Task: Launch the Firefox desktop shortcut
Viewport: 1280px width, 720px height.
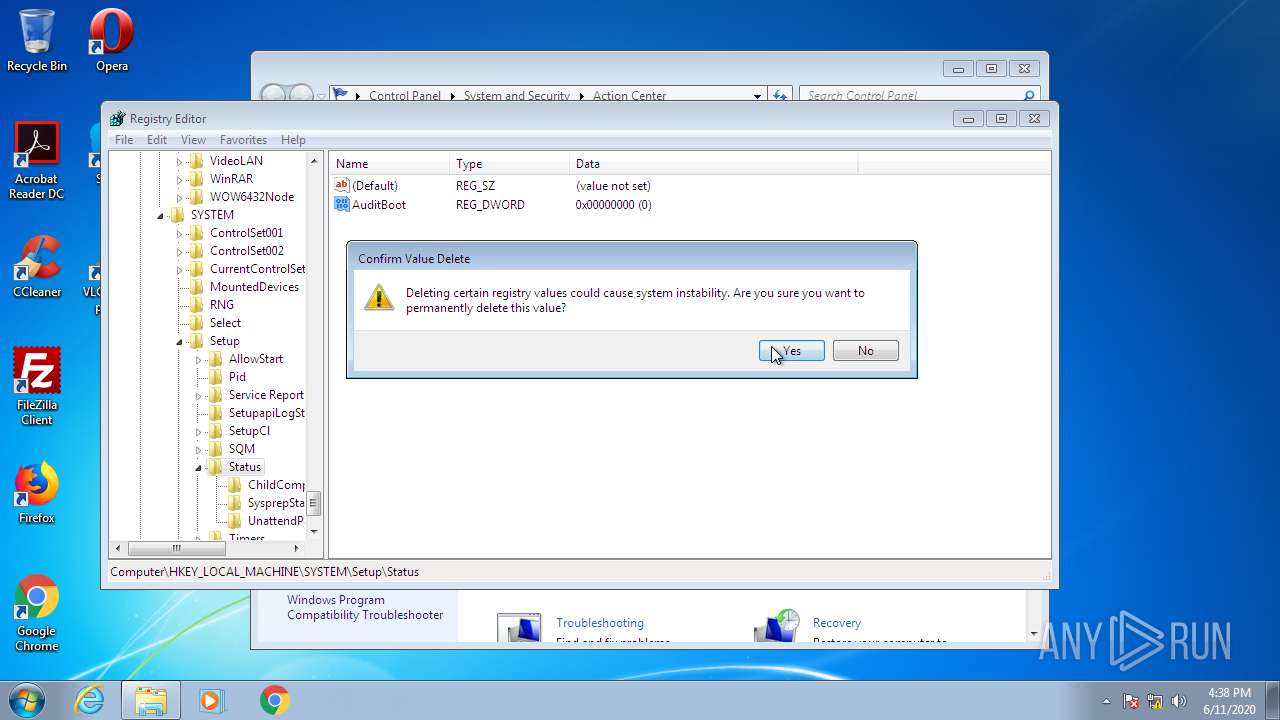Action: [x=37, y=493]
